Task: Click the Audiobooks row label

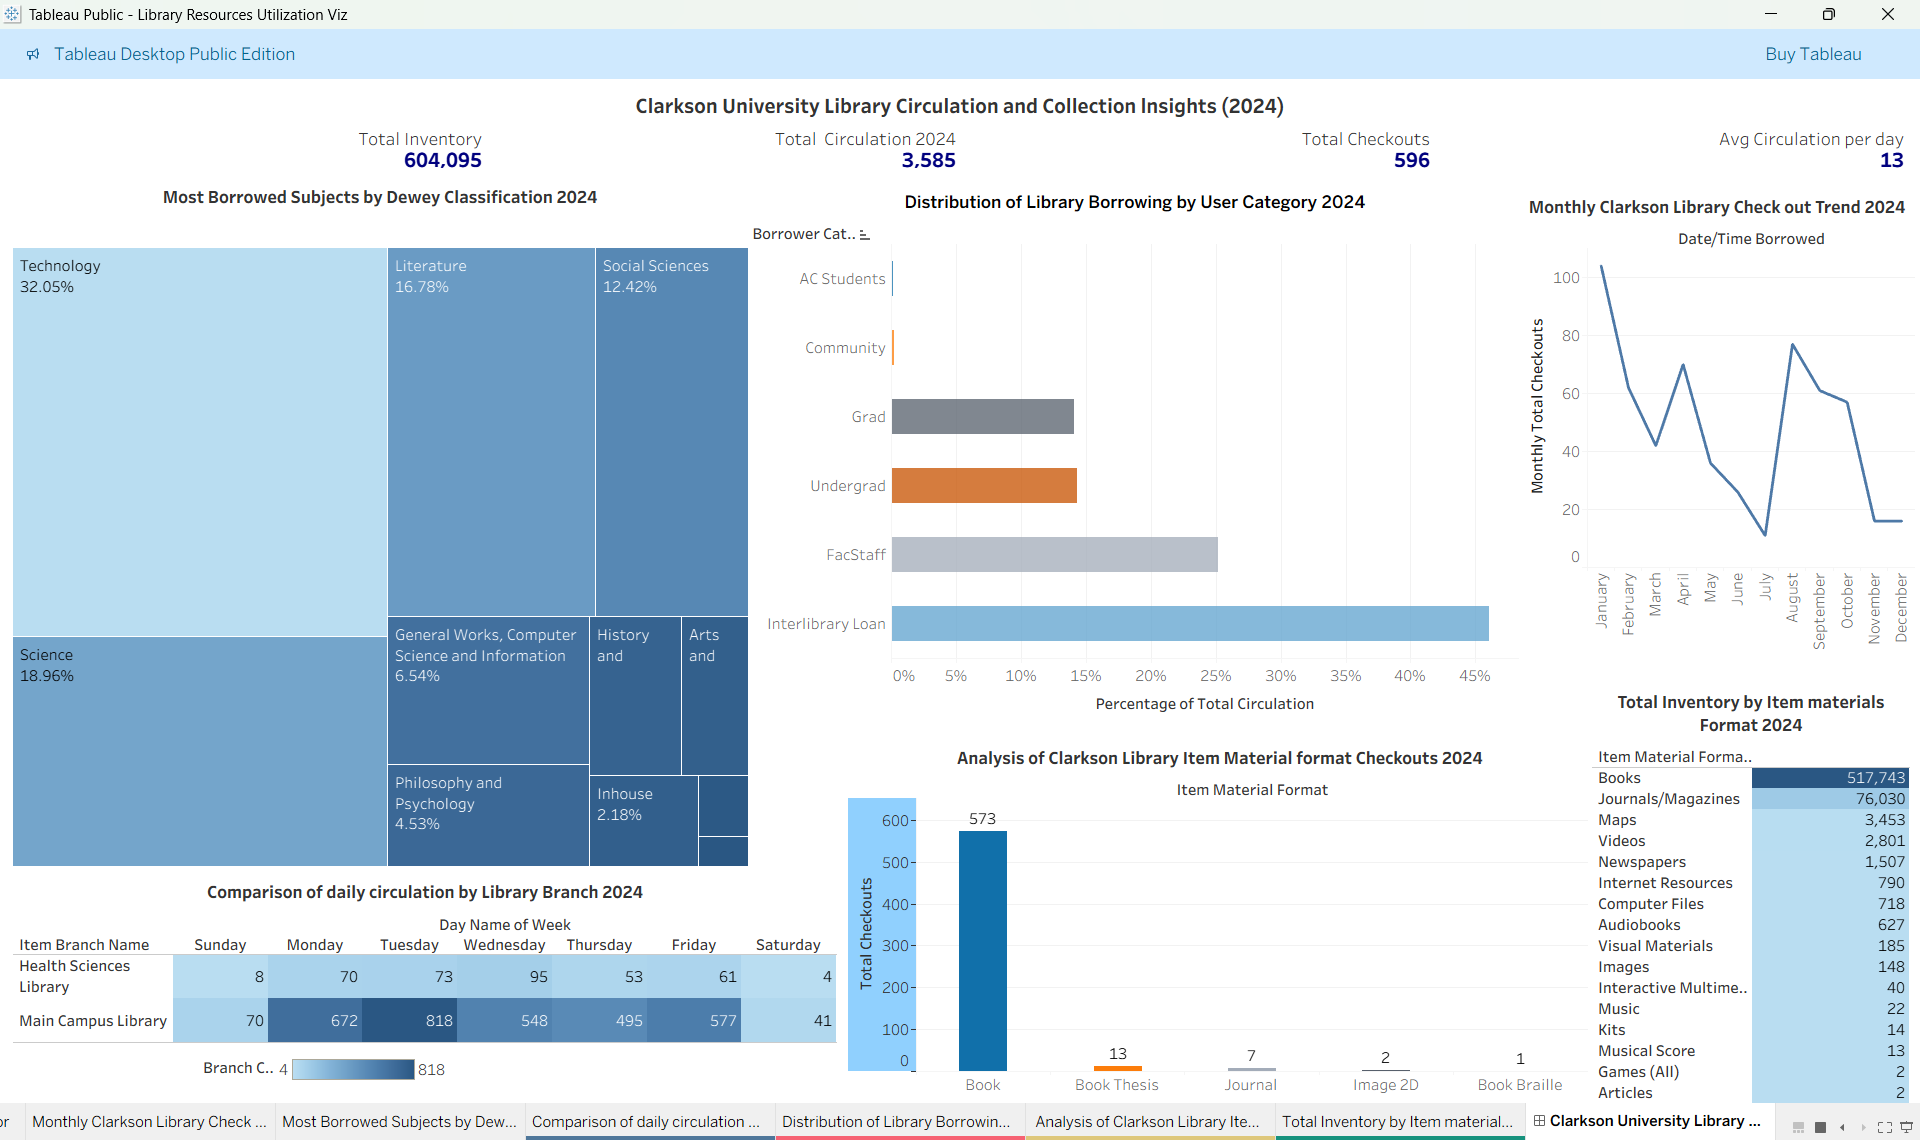Action: [1639, 925]
